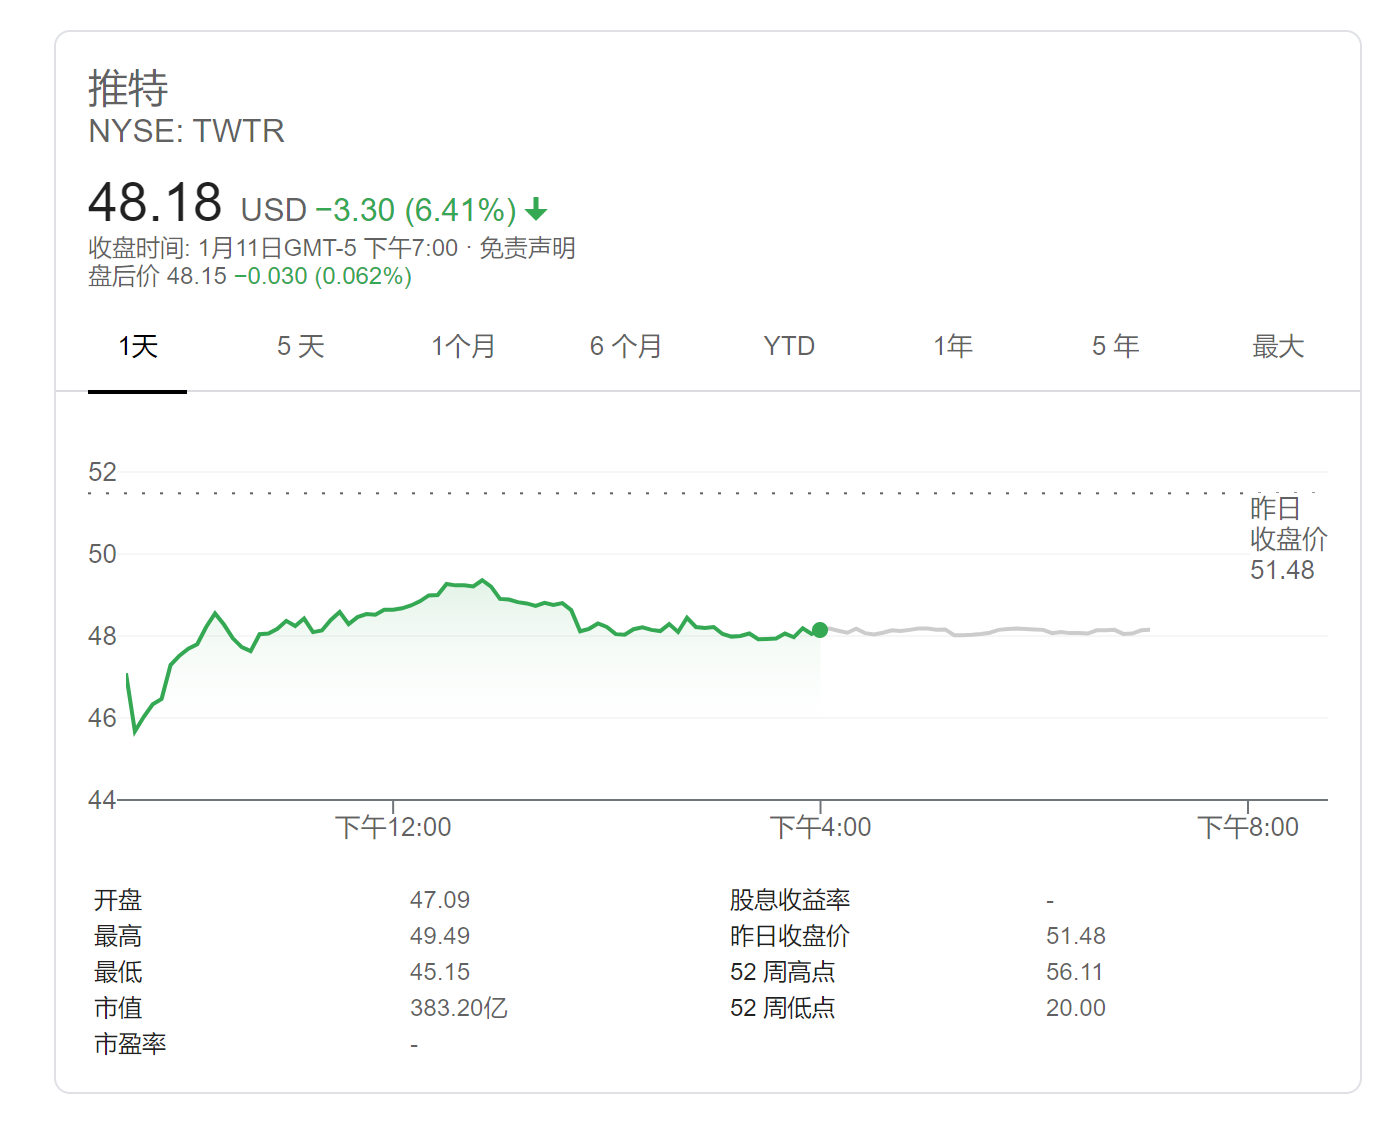Click the NYSE: TWTR ticker label
This screenshot has width=1398, height=1128.
(187, 131)
